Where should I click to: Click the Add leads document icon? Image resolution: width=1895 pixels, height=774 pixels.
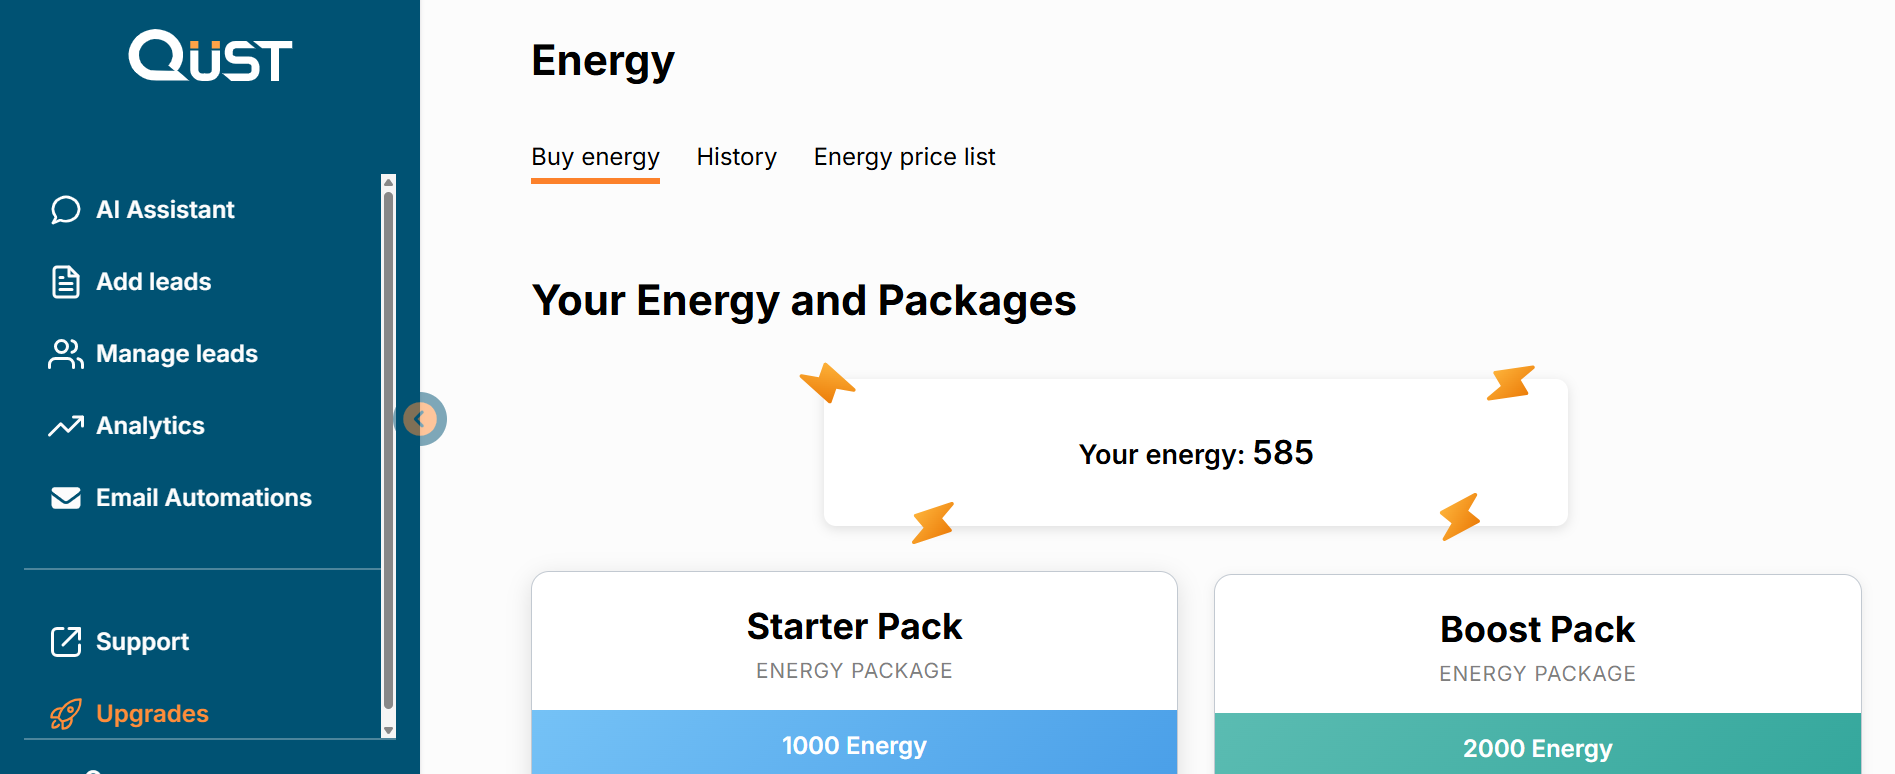[x=66, y=282]
